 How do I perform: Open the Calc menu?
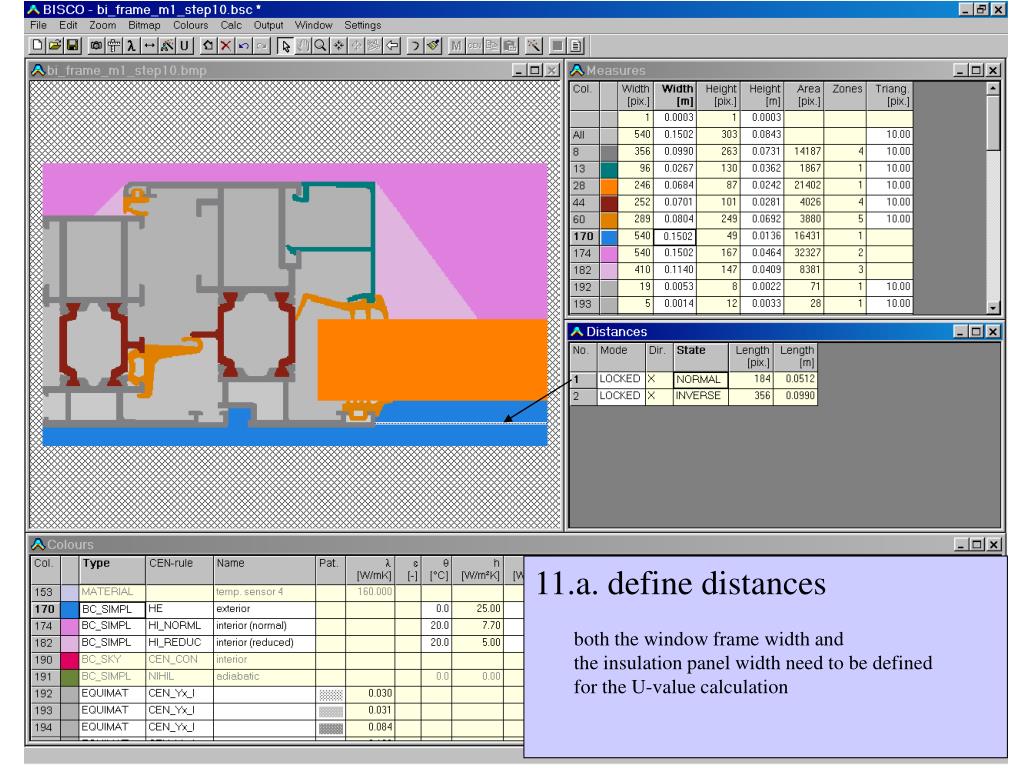pos(231,25)
